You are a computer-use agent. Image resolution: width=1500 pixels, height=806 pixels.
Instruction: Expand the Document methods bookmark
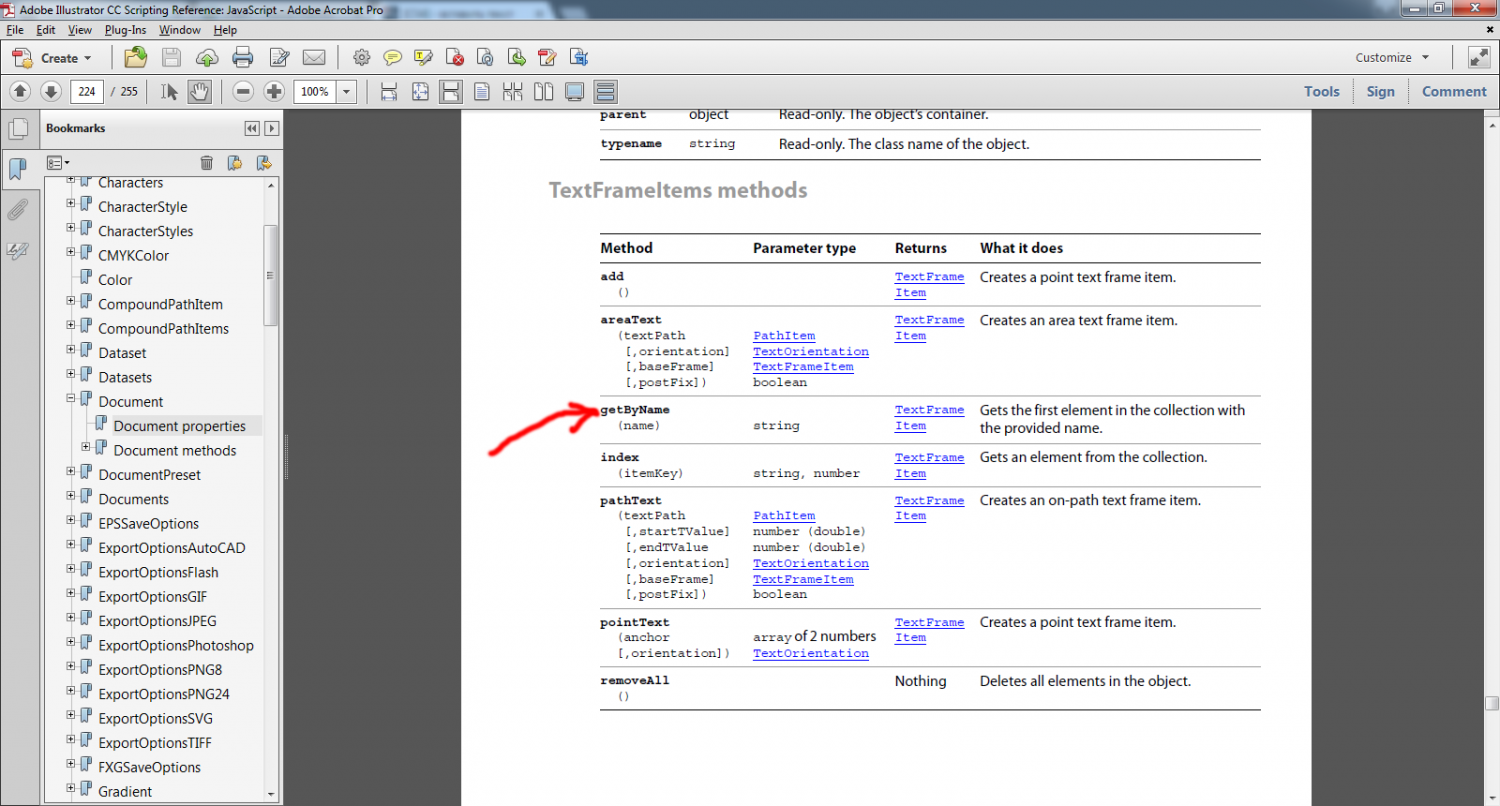86,449
